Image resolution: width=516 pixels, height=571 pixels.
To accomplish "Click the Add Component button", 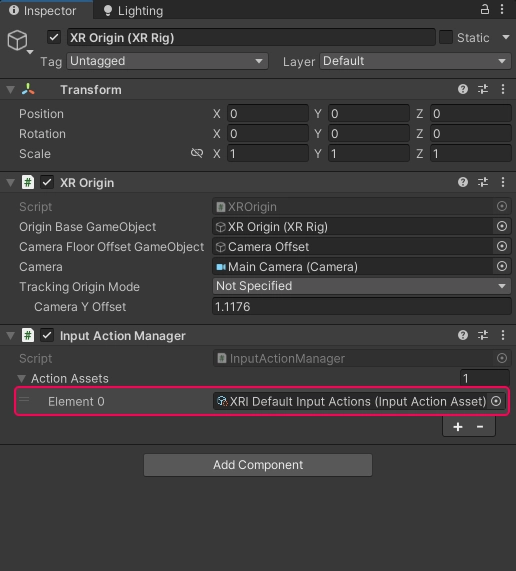I will coord(258,465).
